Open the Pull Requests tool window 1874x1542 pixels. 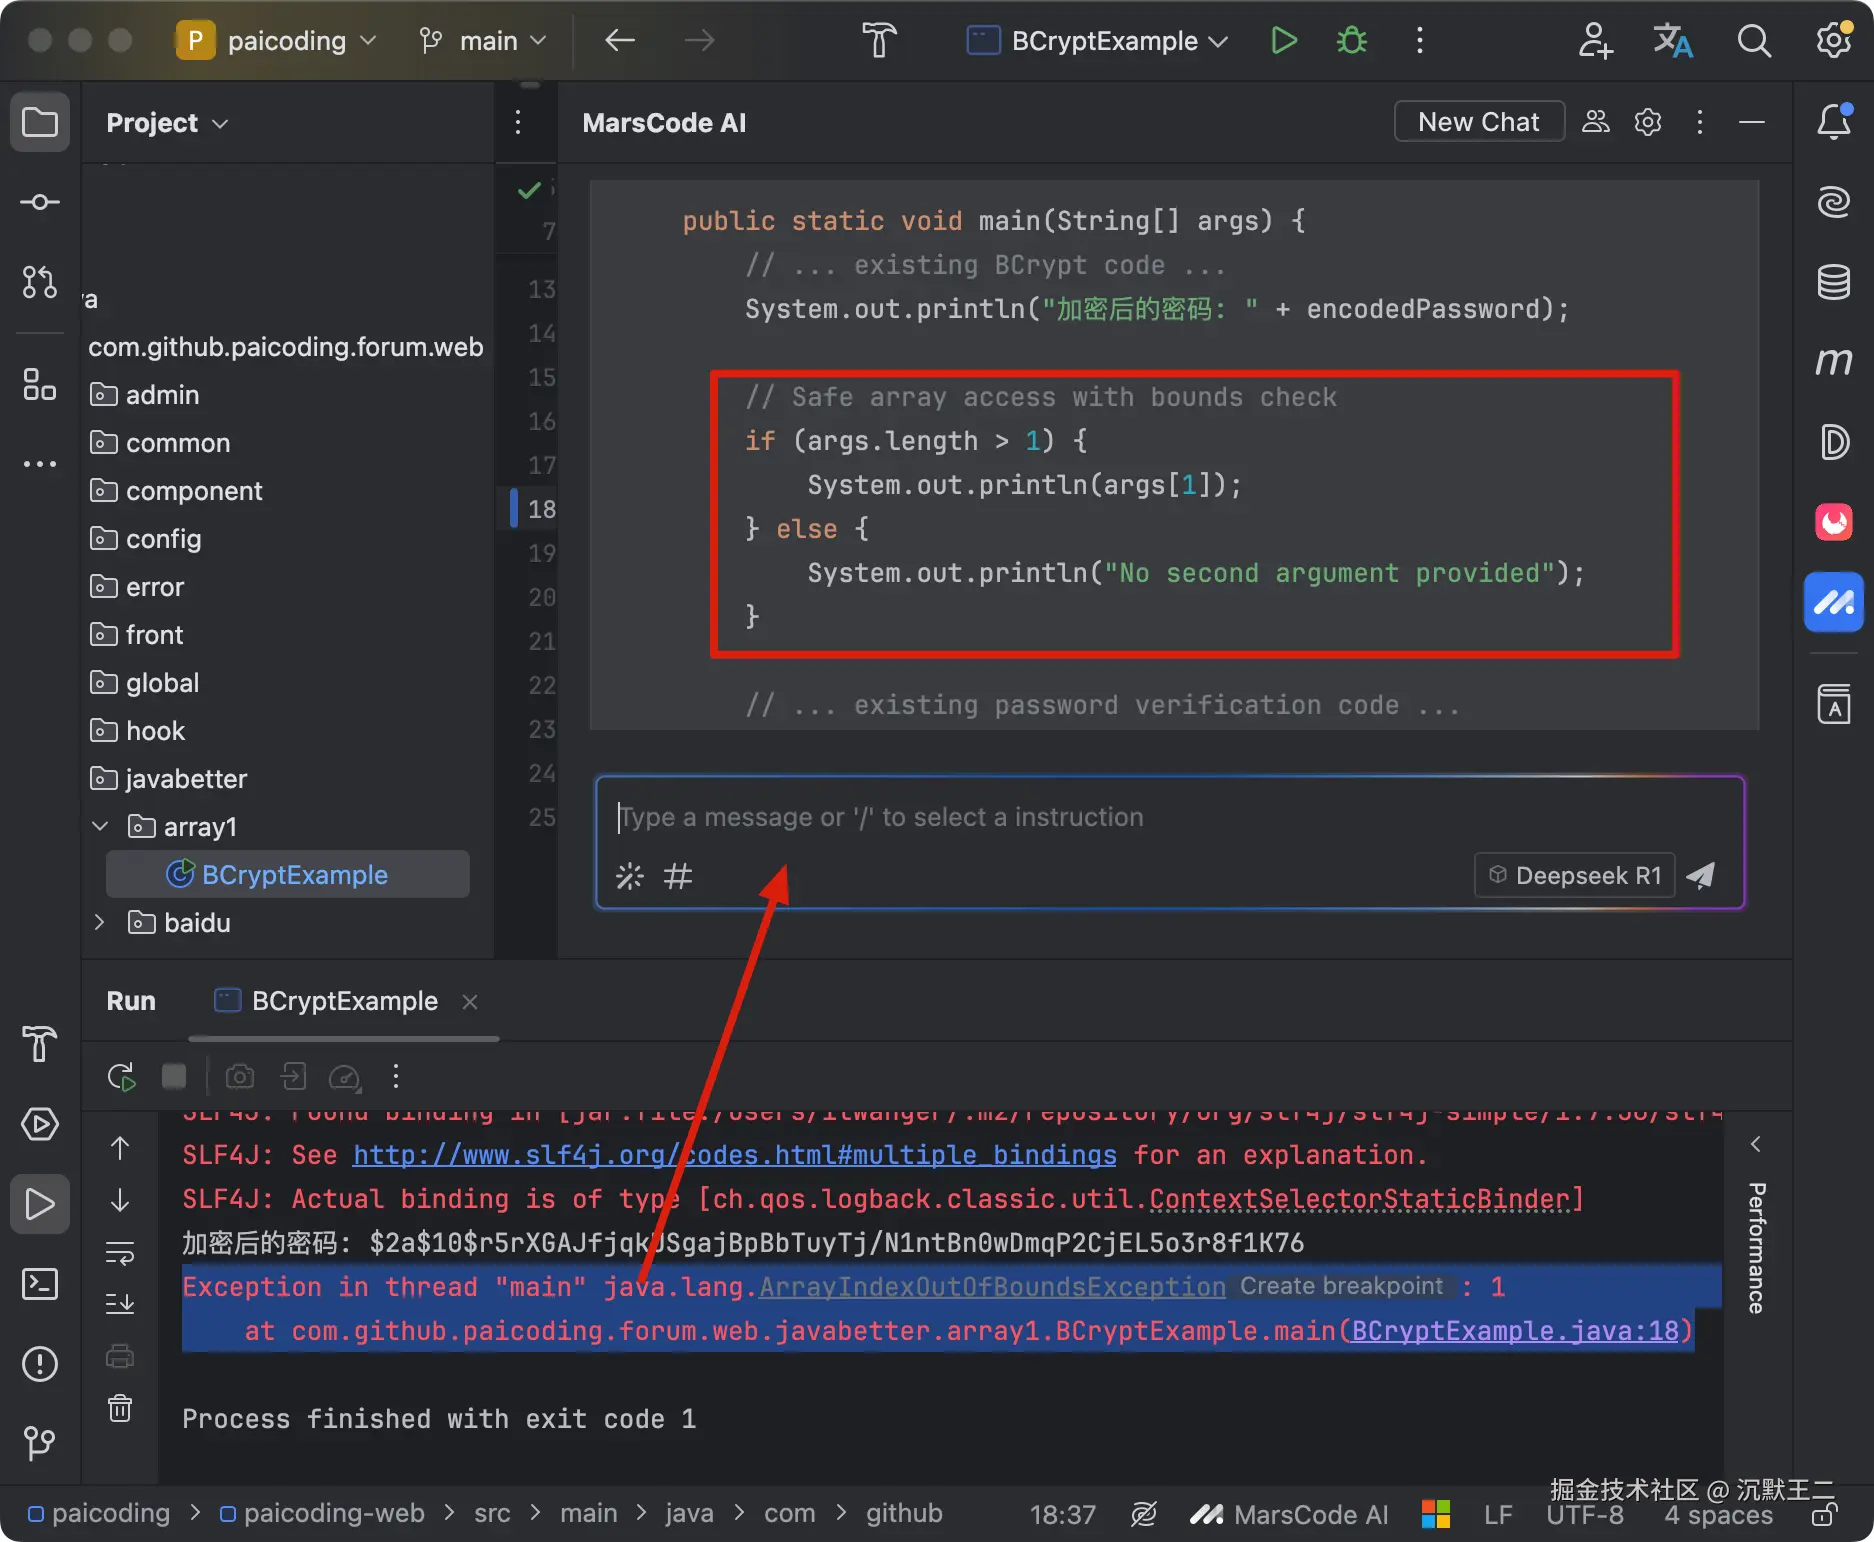tap(40, 283)
